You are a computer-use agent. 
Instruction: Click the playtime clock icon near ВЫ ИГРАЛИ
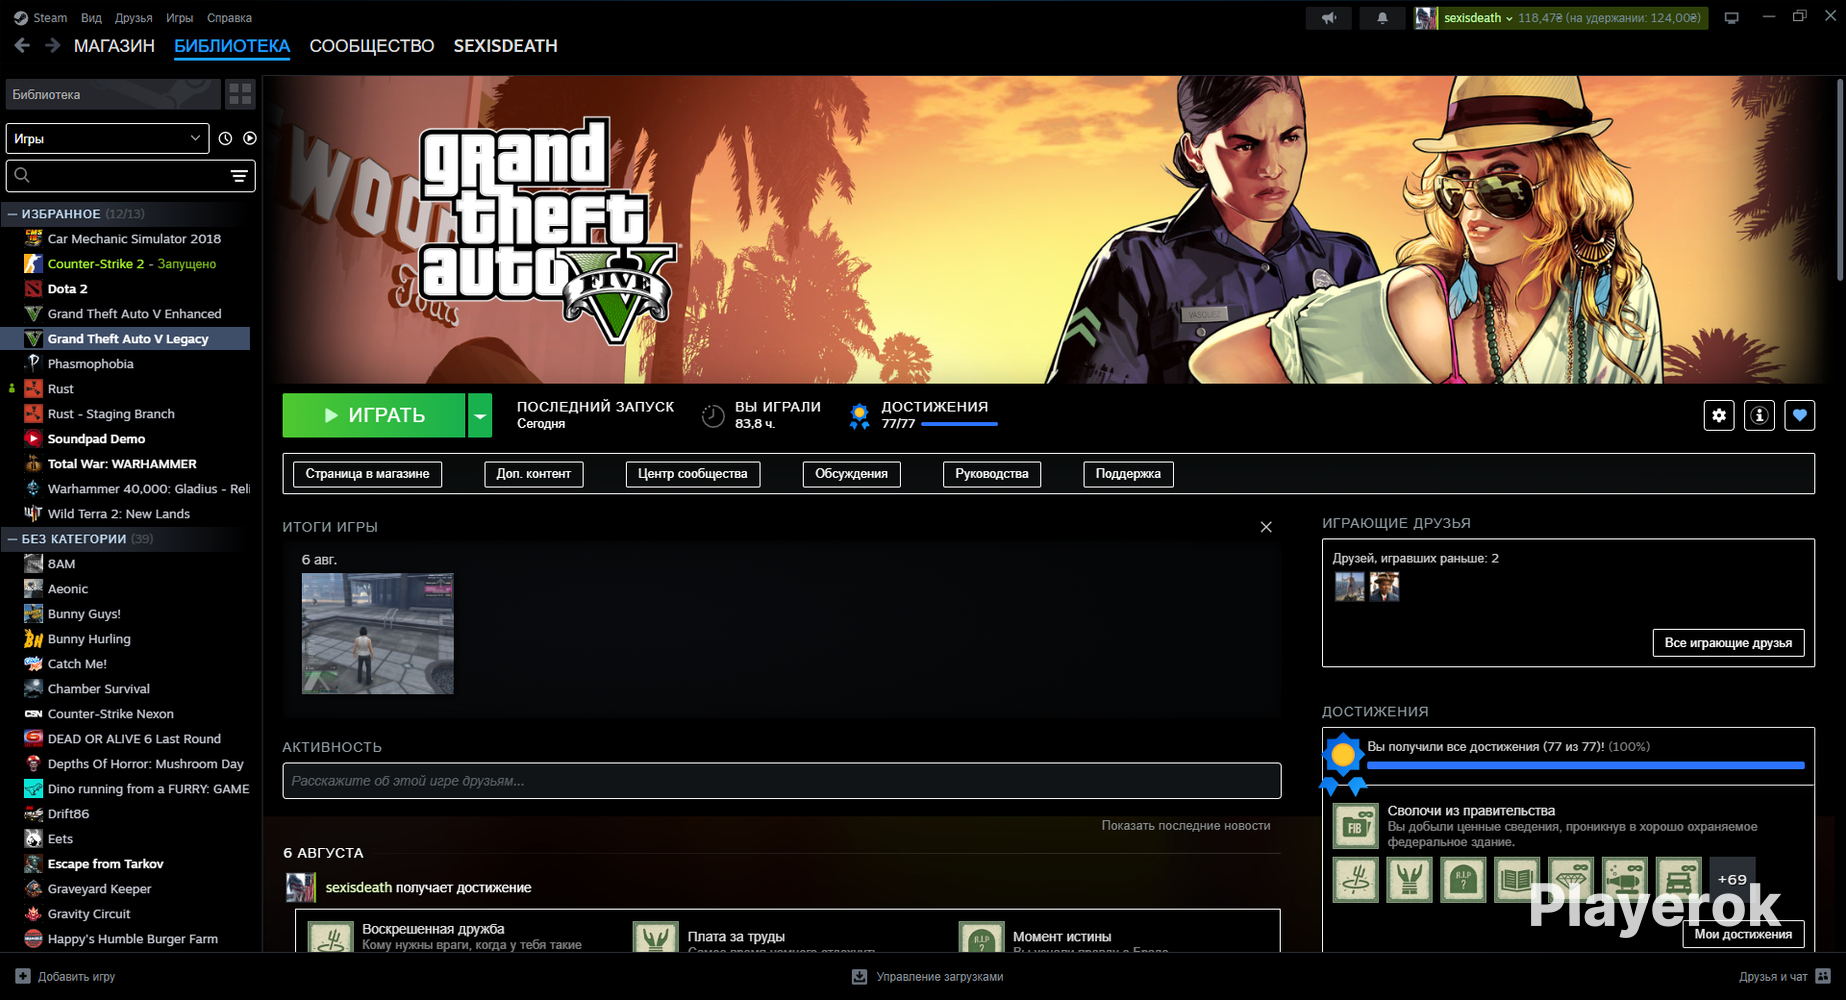pyautogui.click(x=713, y=416)
